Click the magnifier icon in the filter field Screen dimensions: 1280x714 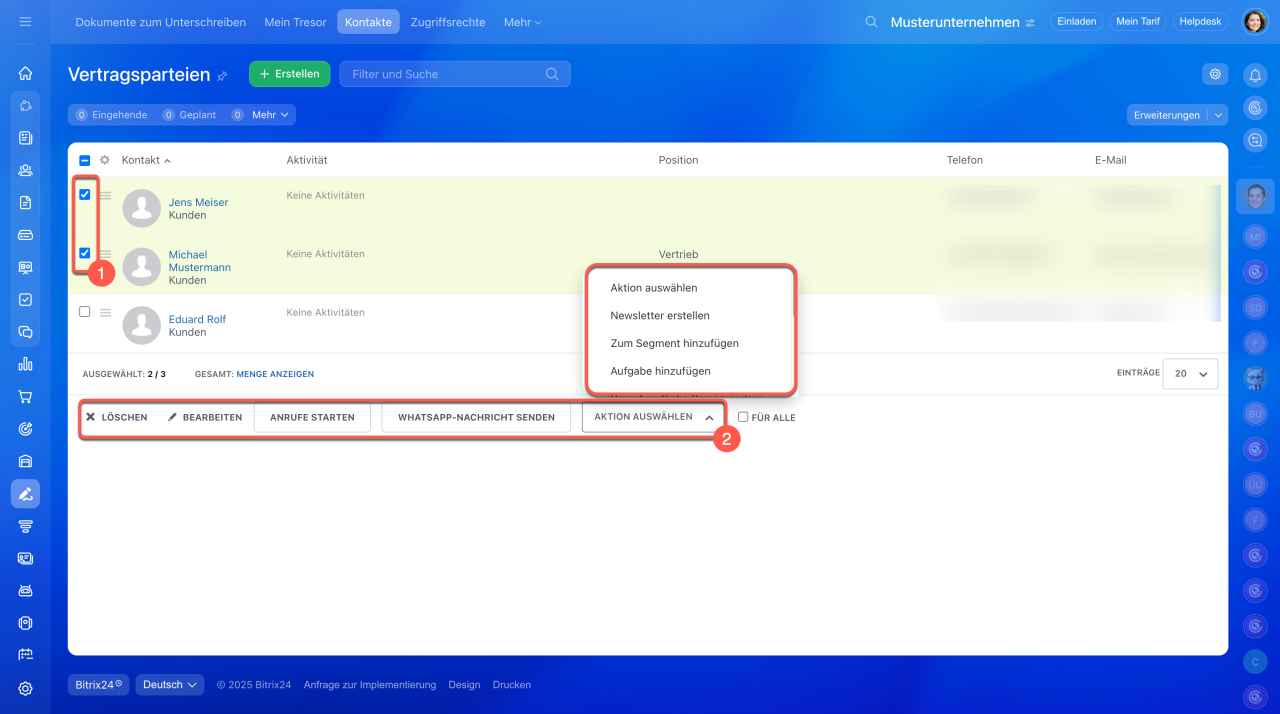pos(552,74)
